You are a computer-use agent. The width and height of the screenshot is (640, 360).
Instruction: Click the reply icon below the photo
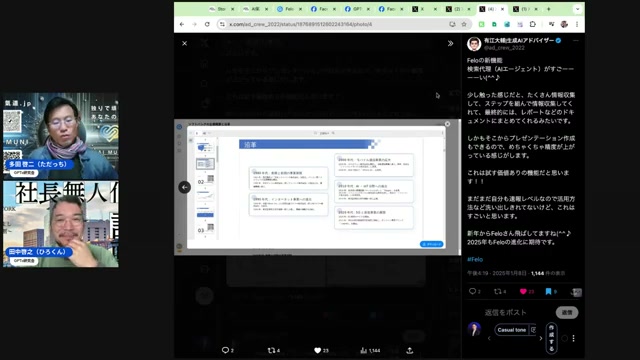click(225, 350)
